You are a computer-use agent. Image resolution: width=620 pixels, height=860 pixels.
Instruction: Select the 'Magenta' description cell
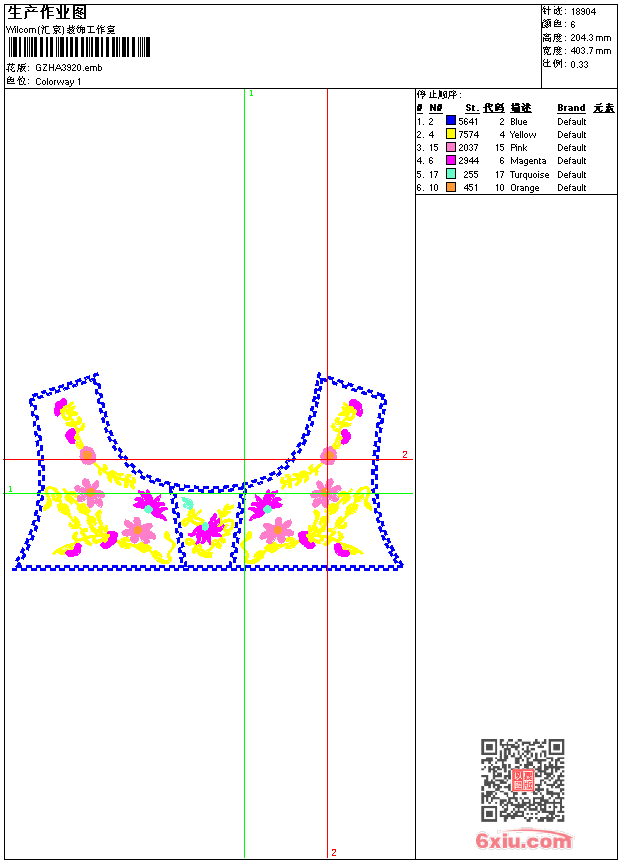click(x=528, y=161)
